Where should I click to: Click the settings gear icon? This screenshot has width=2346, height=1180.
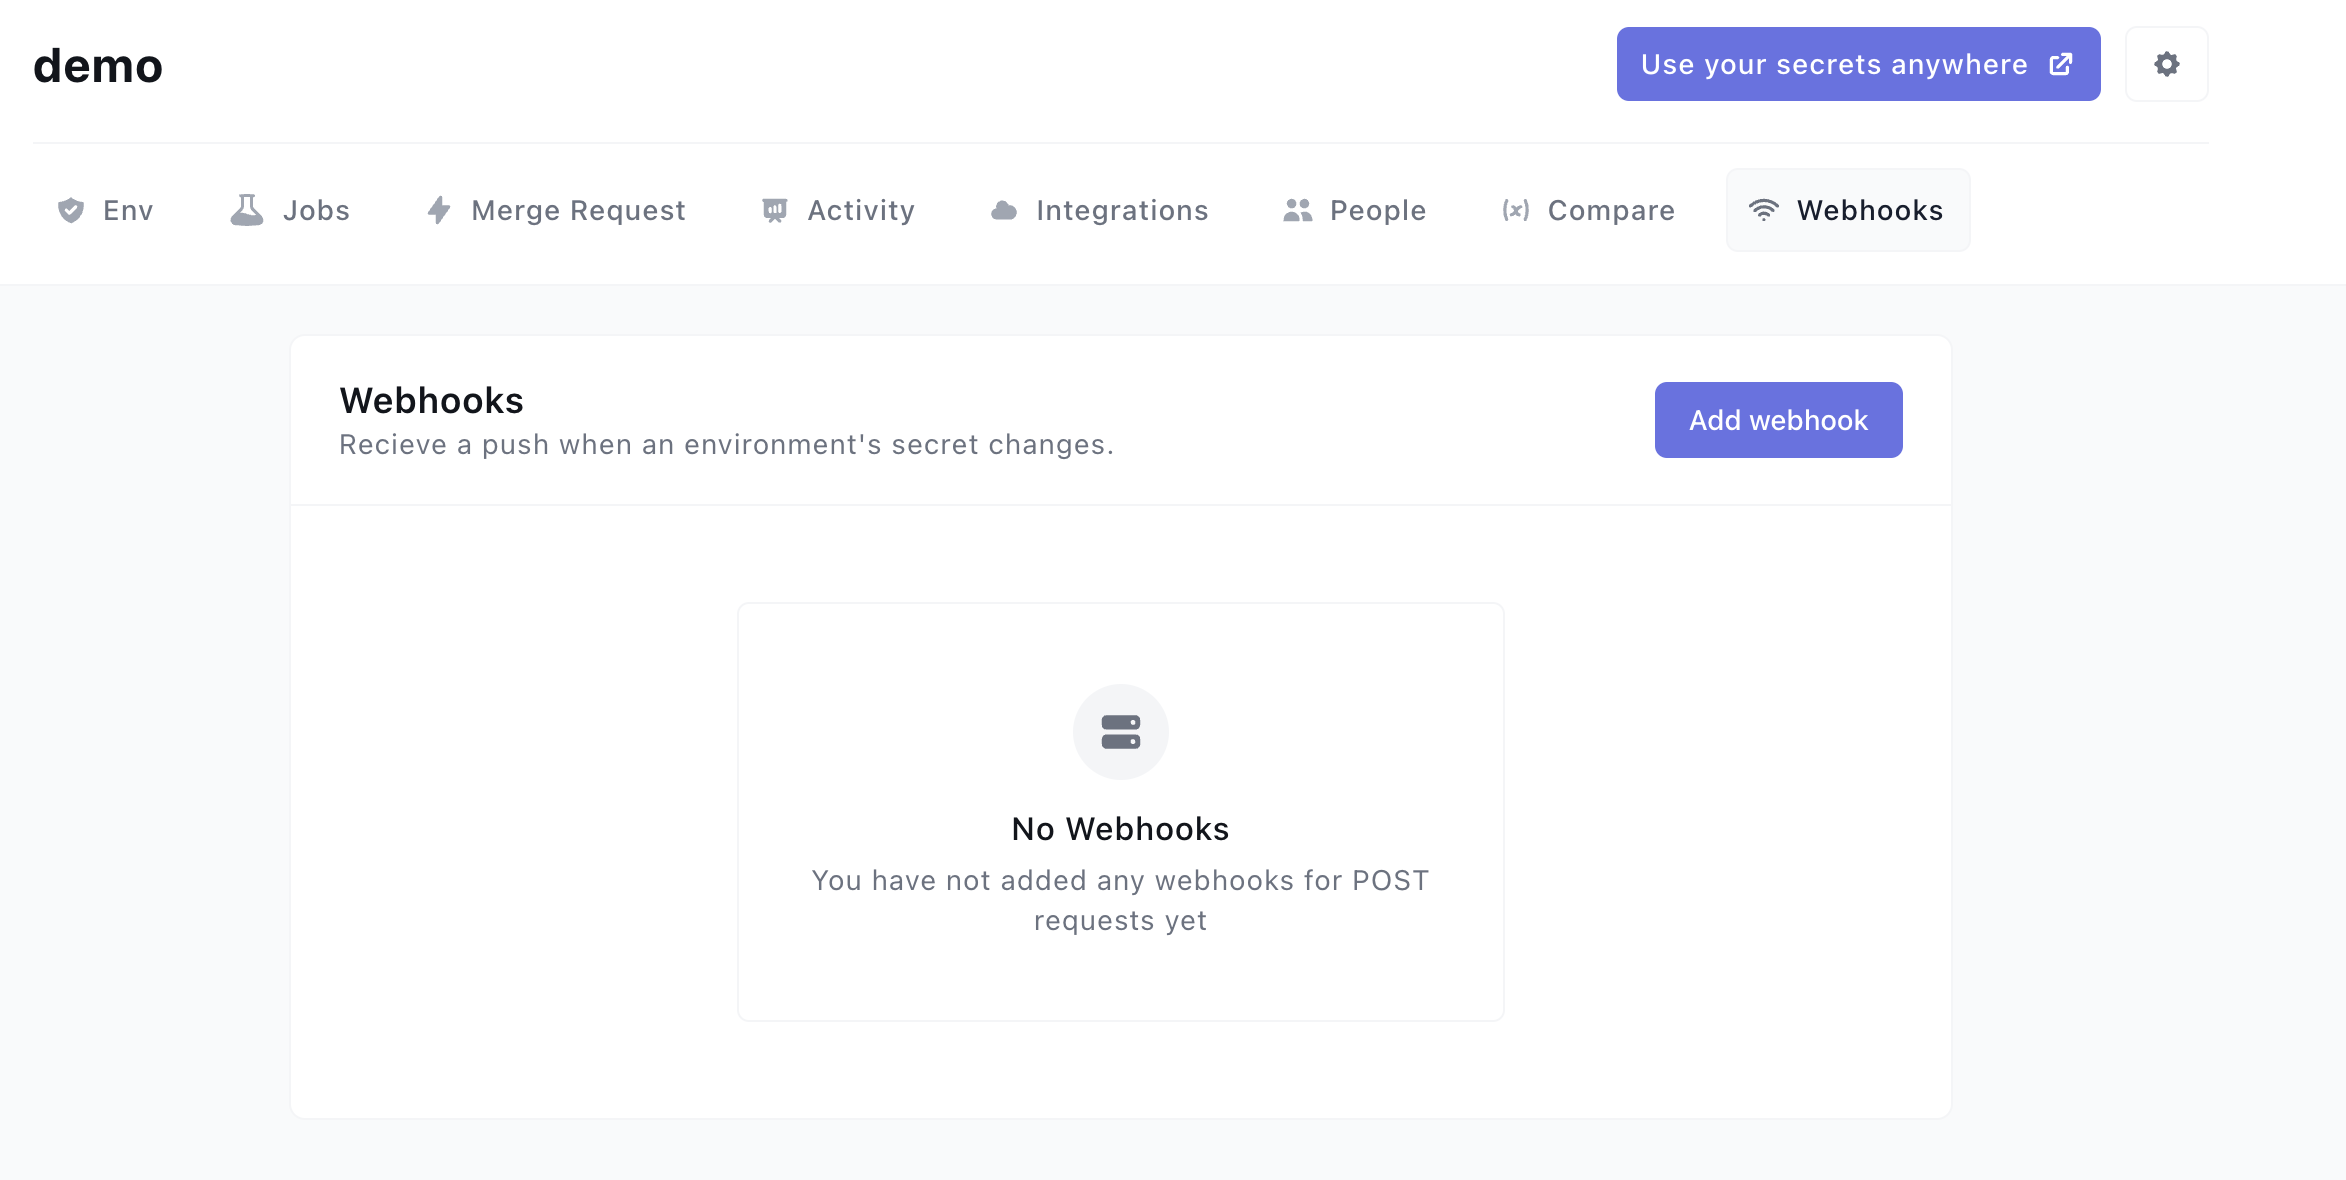tap(2166, 64)
